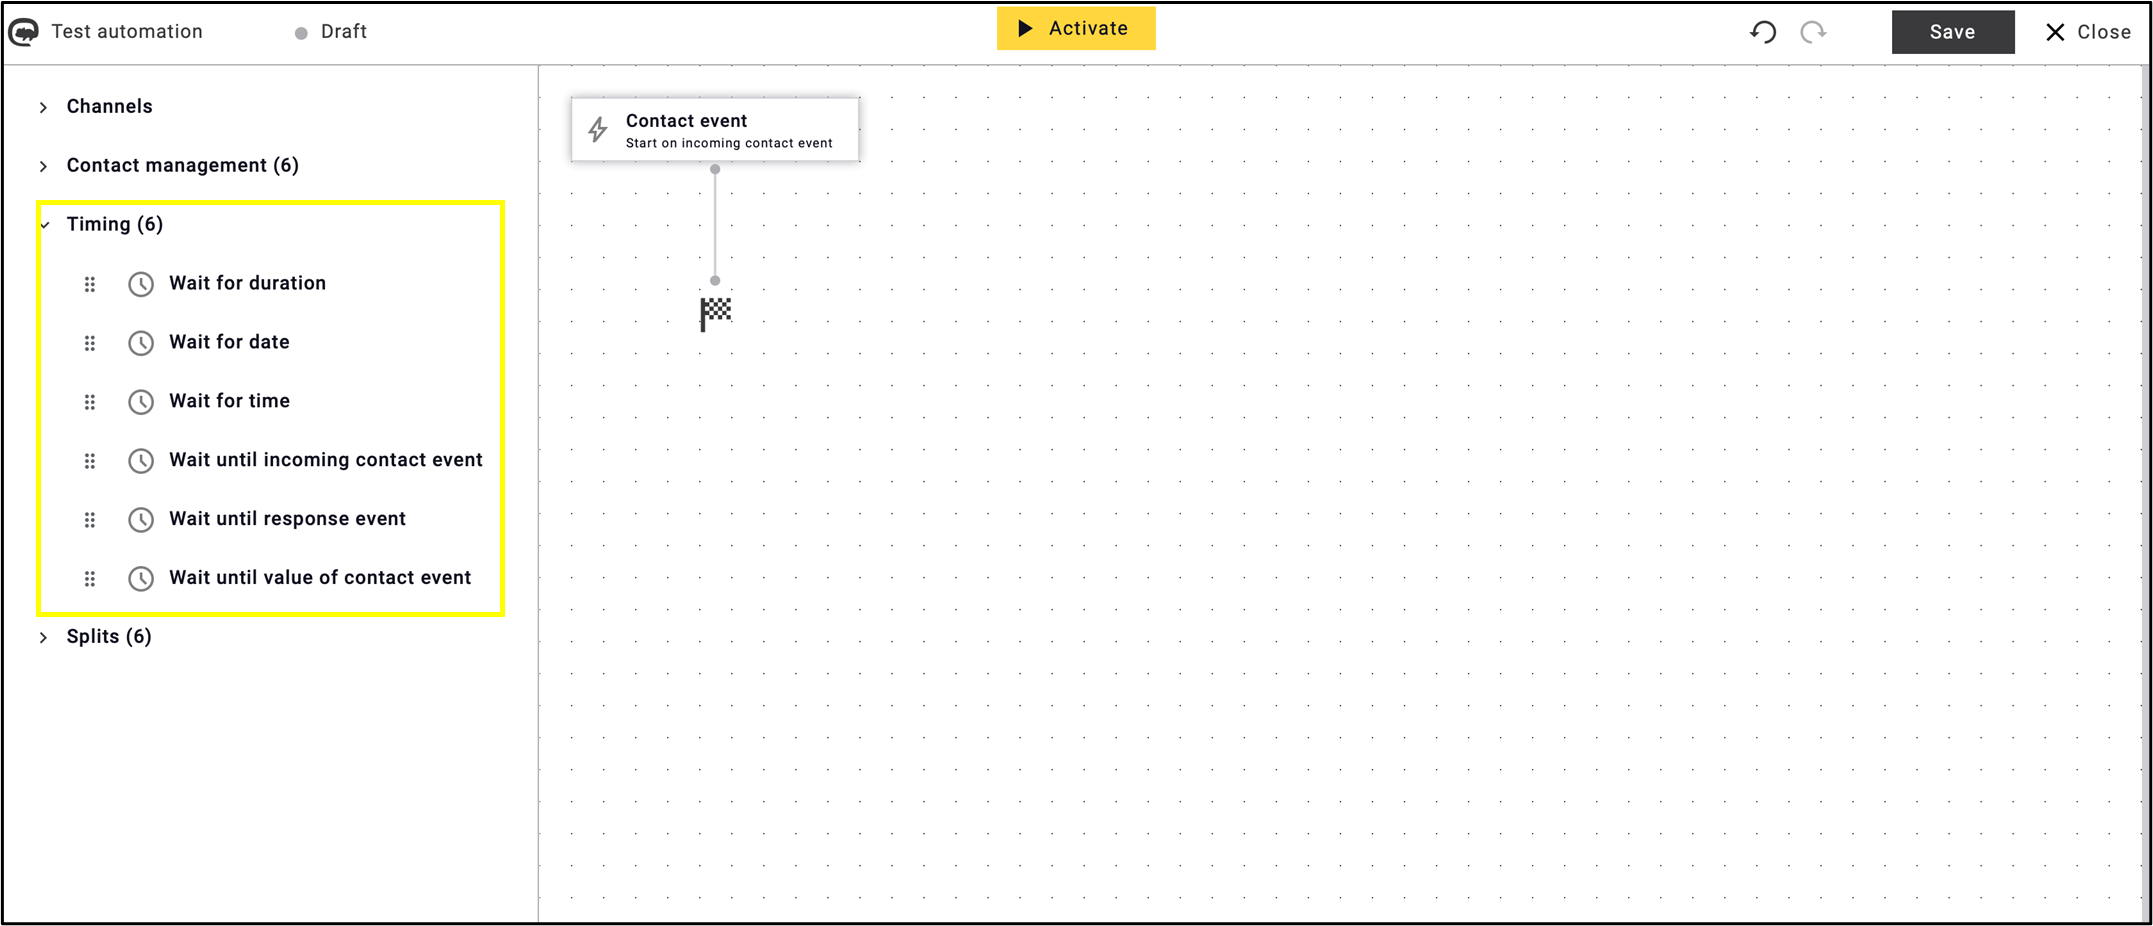Click the lightning icon on Contact event node
Screen dimensions: 2153x926
pyautogui.click(x=598, y=130)
